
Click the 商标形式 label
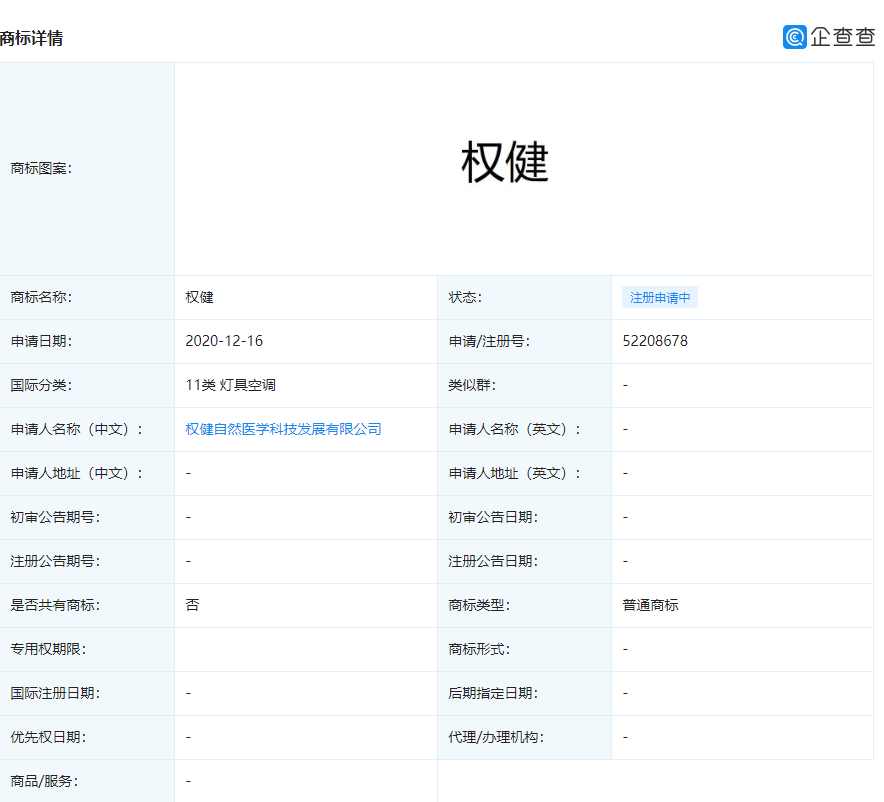tap(479, 649)
